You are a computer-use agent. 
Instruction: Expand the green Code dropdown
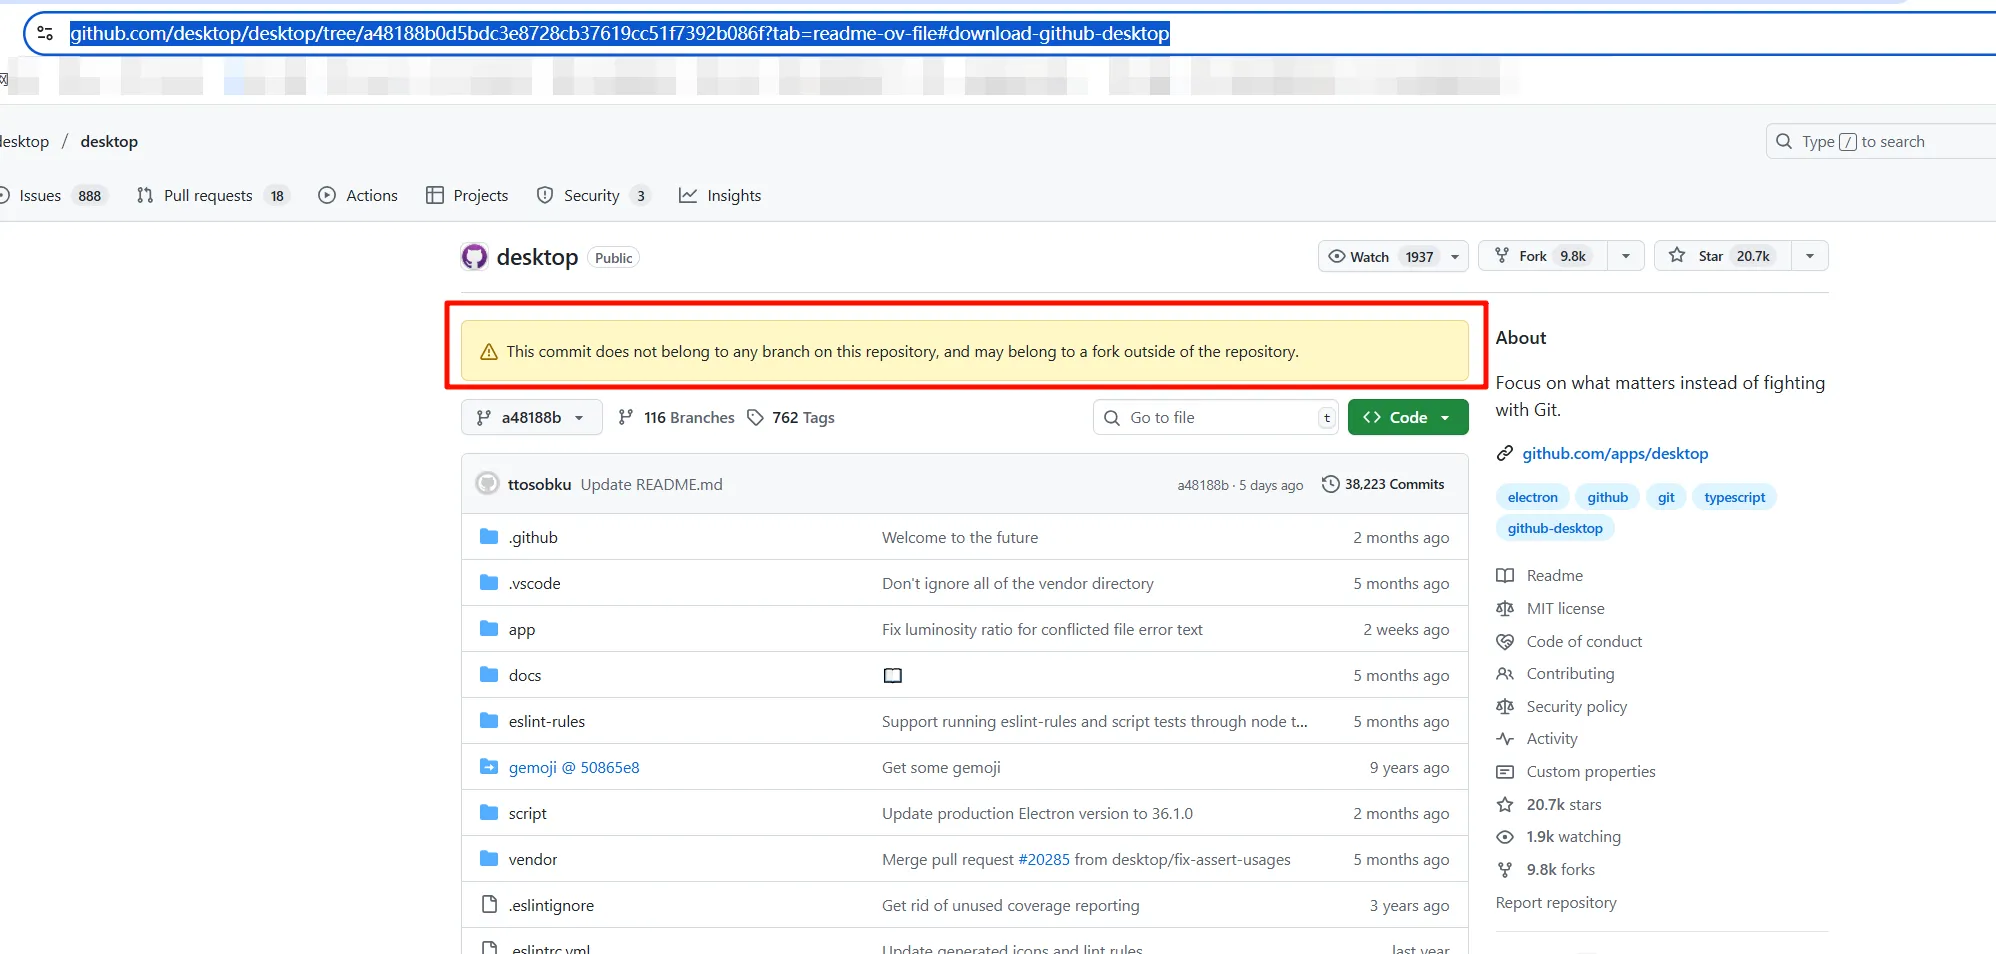point(1407,417)
